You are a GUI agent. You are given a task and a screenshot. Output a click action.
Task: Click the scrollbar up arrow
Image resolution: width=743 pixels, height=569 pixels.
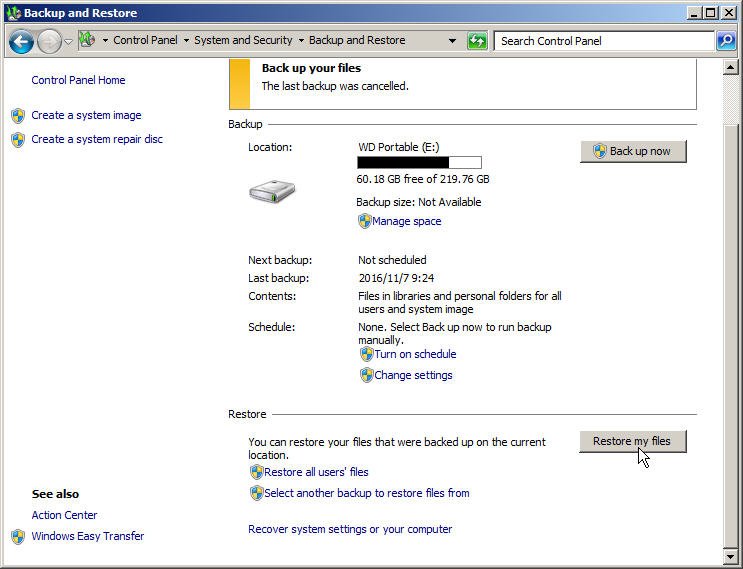(730, 68)
